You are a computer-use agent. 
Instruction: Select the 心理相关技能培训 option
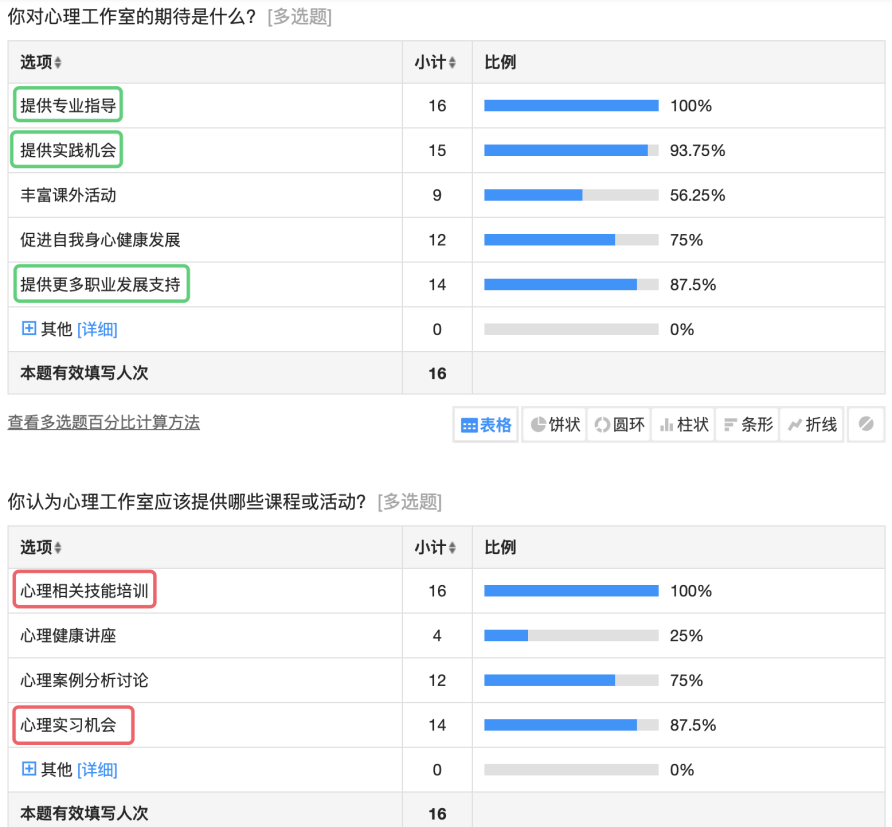pos(85,591)
